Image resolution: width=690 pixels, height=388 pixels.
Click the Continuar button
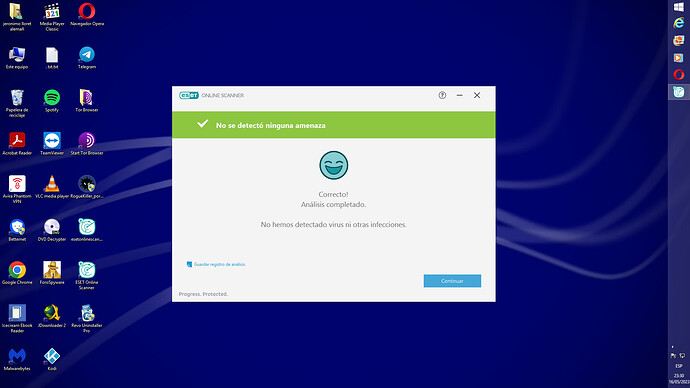[x=452, y=281]
